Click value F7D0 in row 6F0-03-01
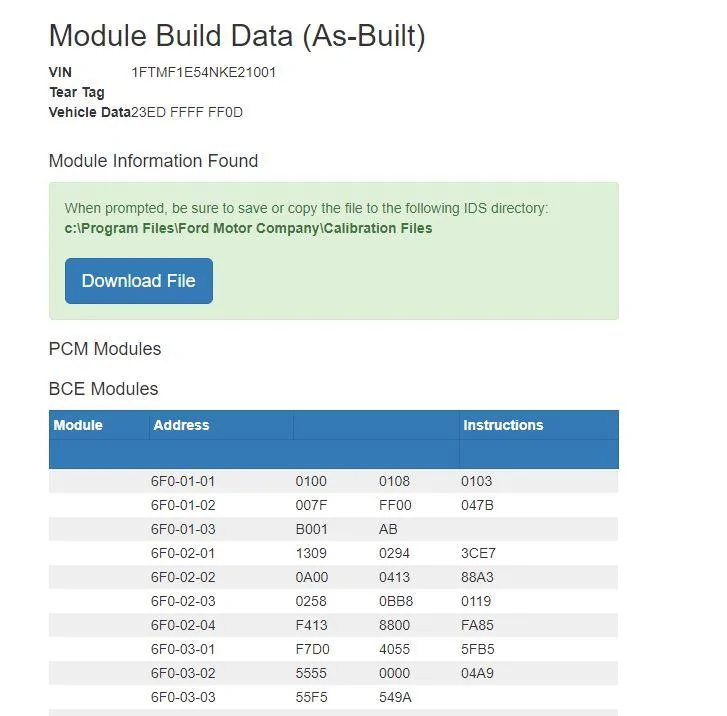The width and height of the screenshot is (727, 716). 312,649
